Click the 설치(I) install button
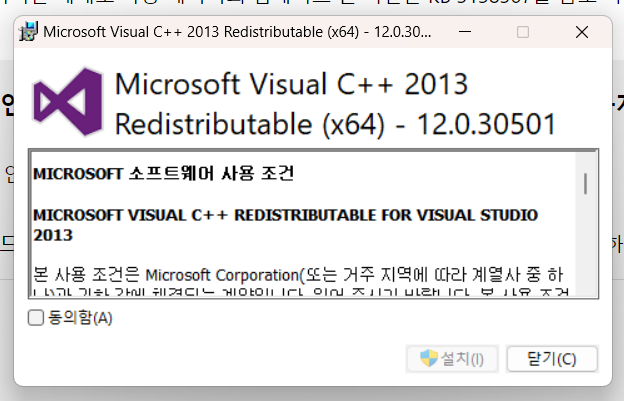The image size is (624, 401). (452, 359)
